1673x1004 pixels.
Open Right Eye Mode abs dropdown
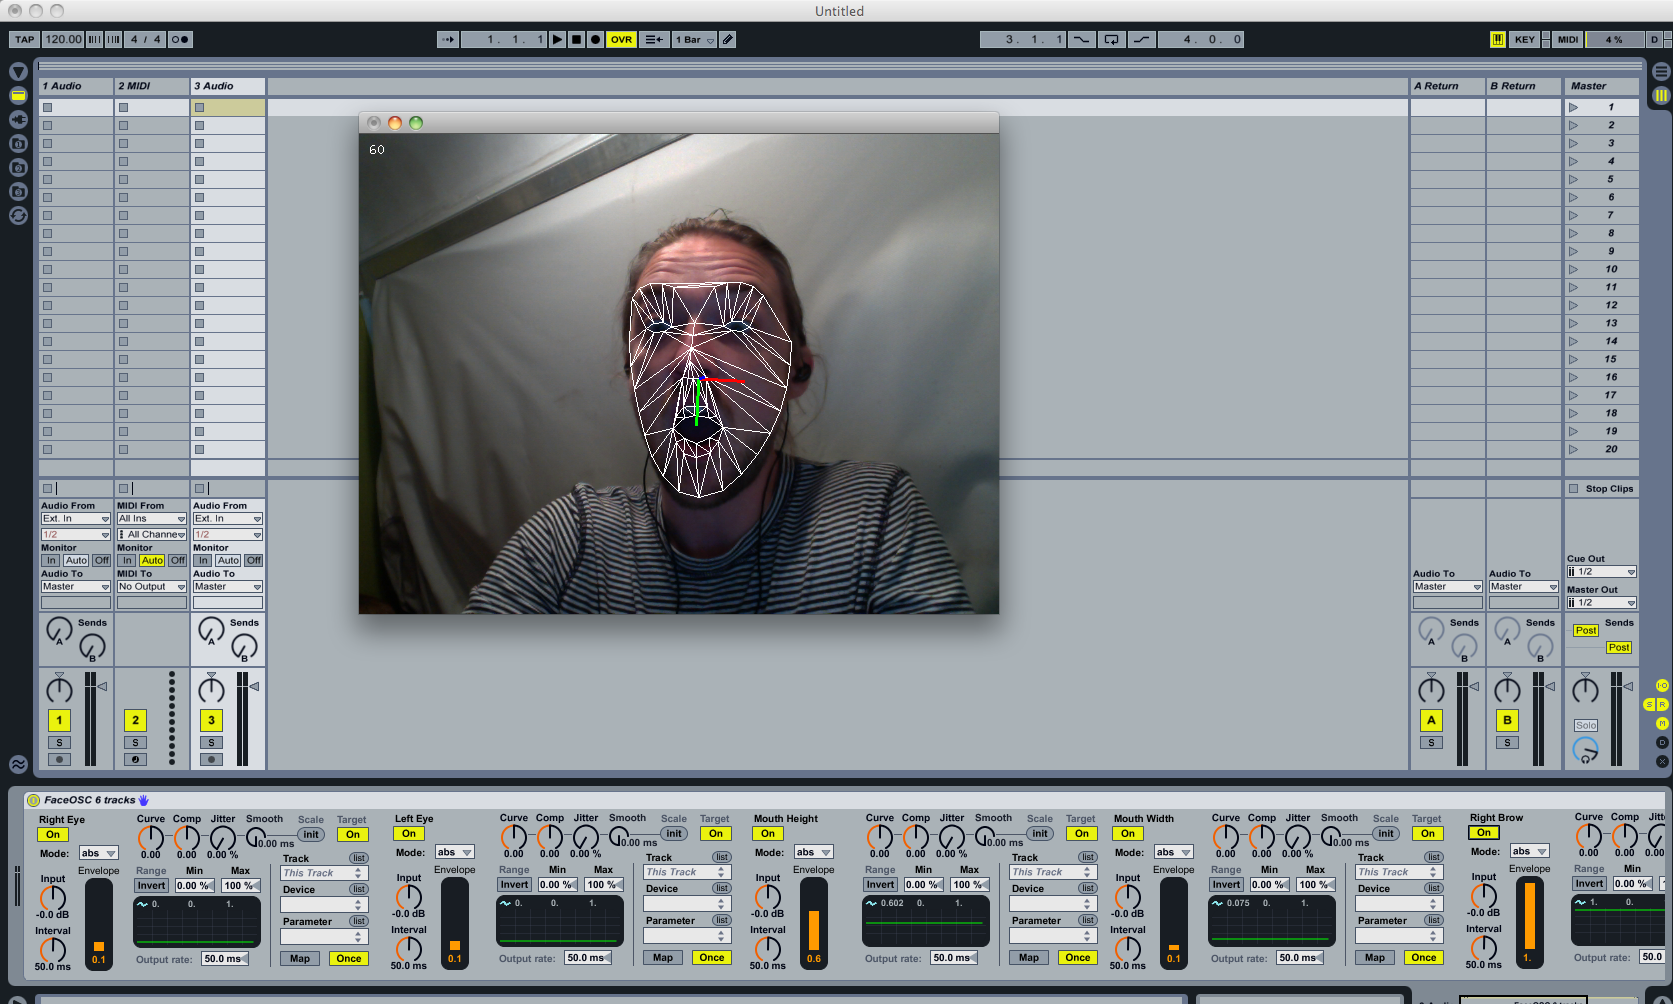pos(98,854)
